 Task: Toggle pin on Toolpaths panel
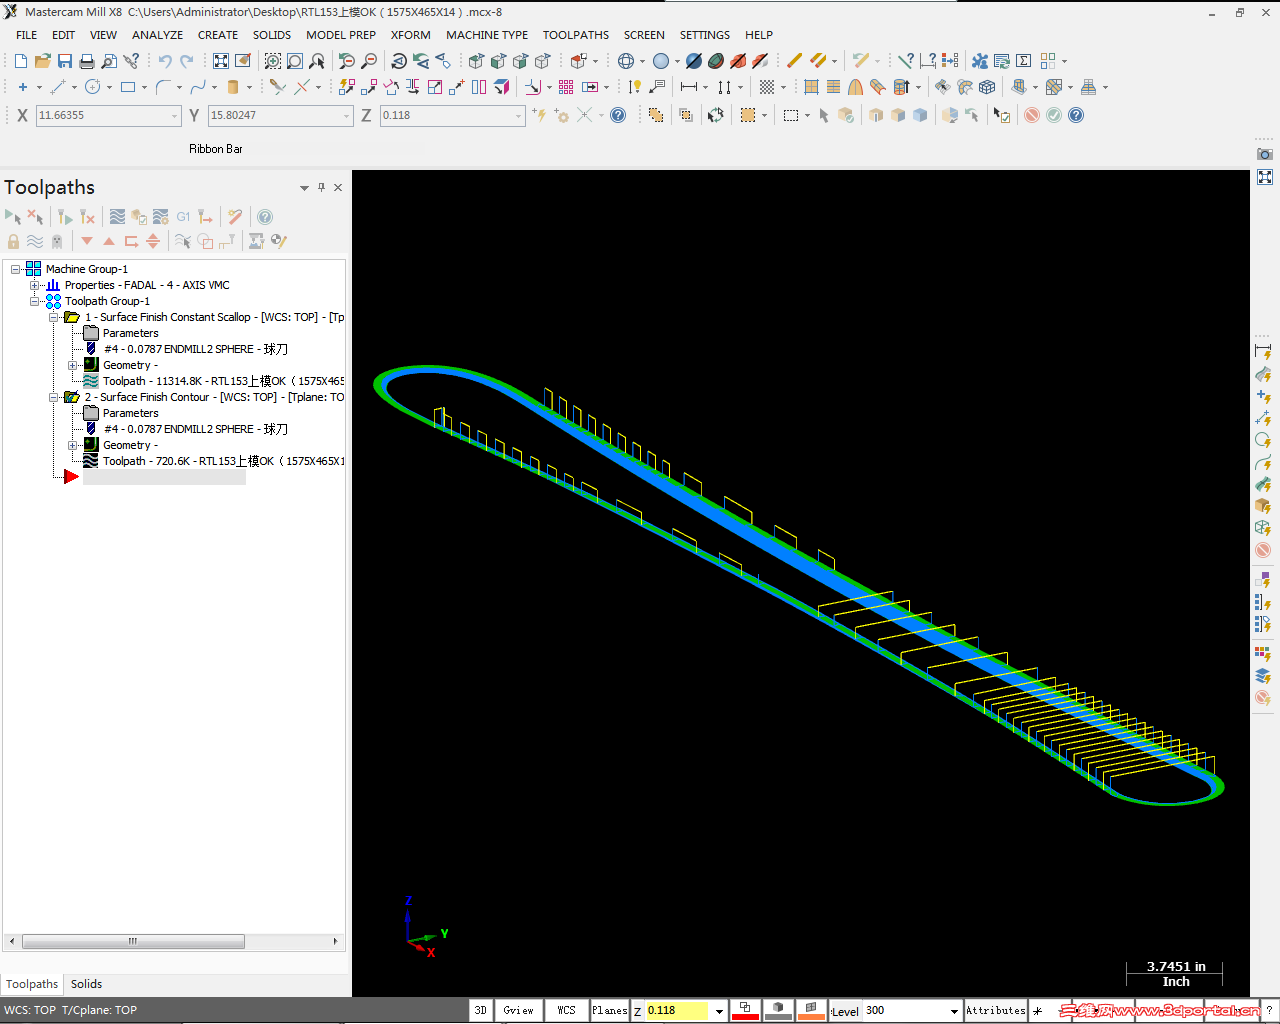321,187
